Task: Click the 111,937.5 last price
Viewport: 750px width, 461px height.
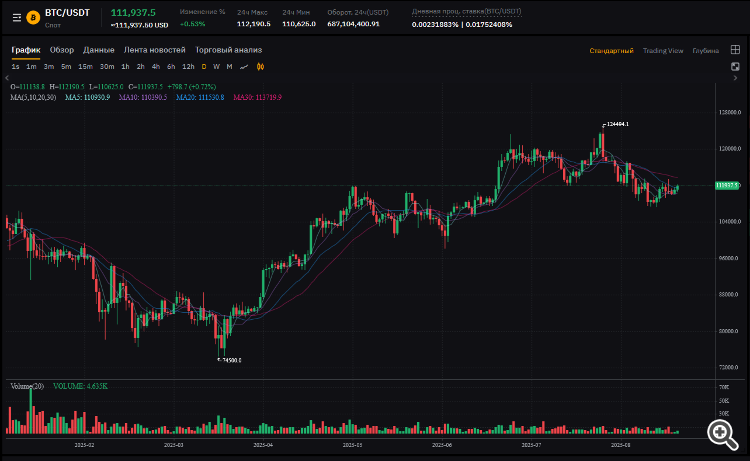Action: pyautogui.click(x=133, y=13)
